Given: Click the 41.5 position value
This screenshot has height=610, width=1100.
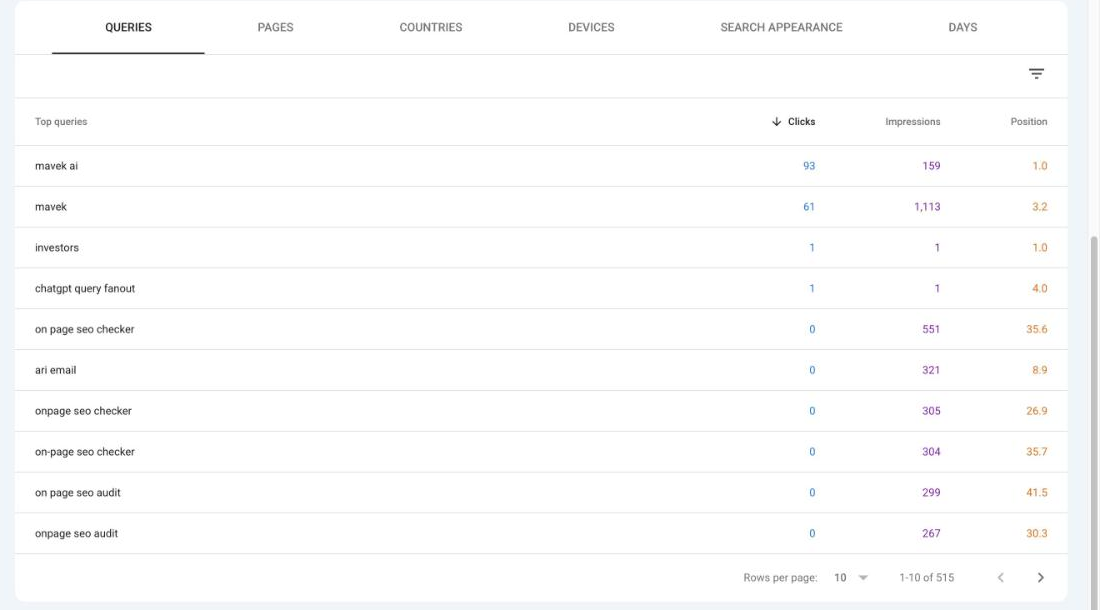Looking at the screenshot, I should pyautogui.click(x=1037, y=492).
